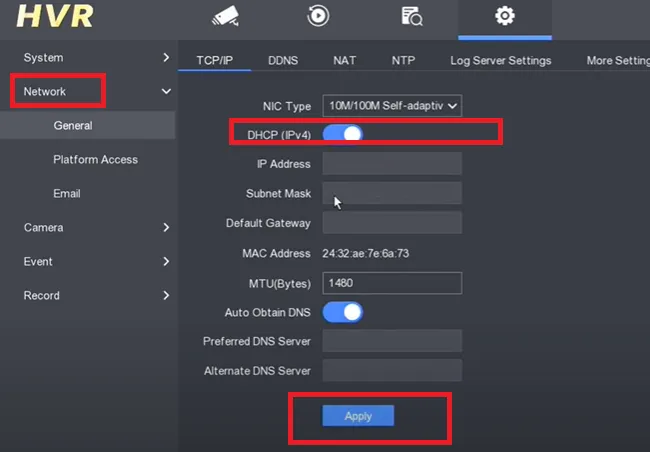650x452 pixels.
Task: Select Record in the sidebar
Action: tap(41, 295)
